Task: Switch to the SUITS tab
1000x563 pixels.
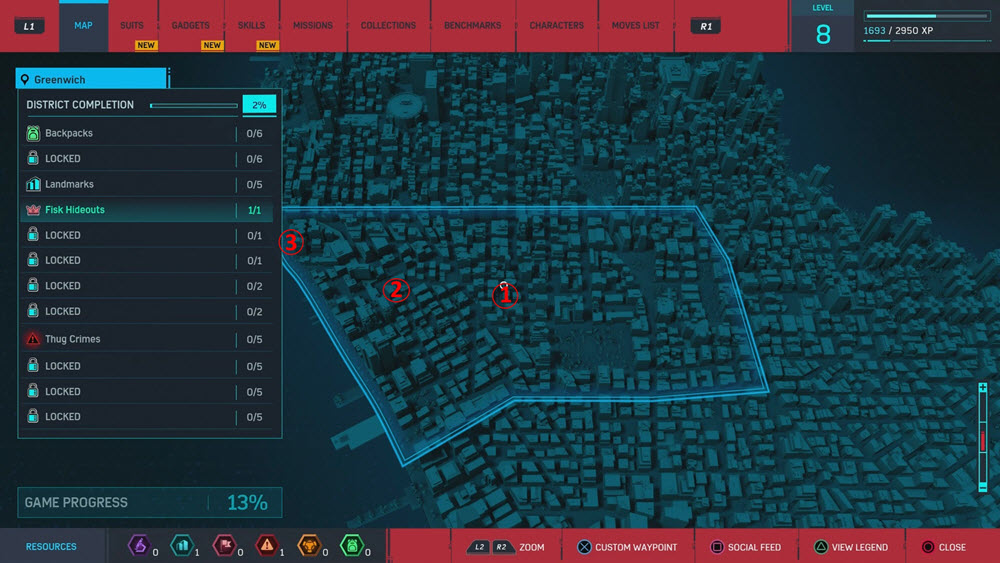Action: coord(132,26)
